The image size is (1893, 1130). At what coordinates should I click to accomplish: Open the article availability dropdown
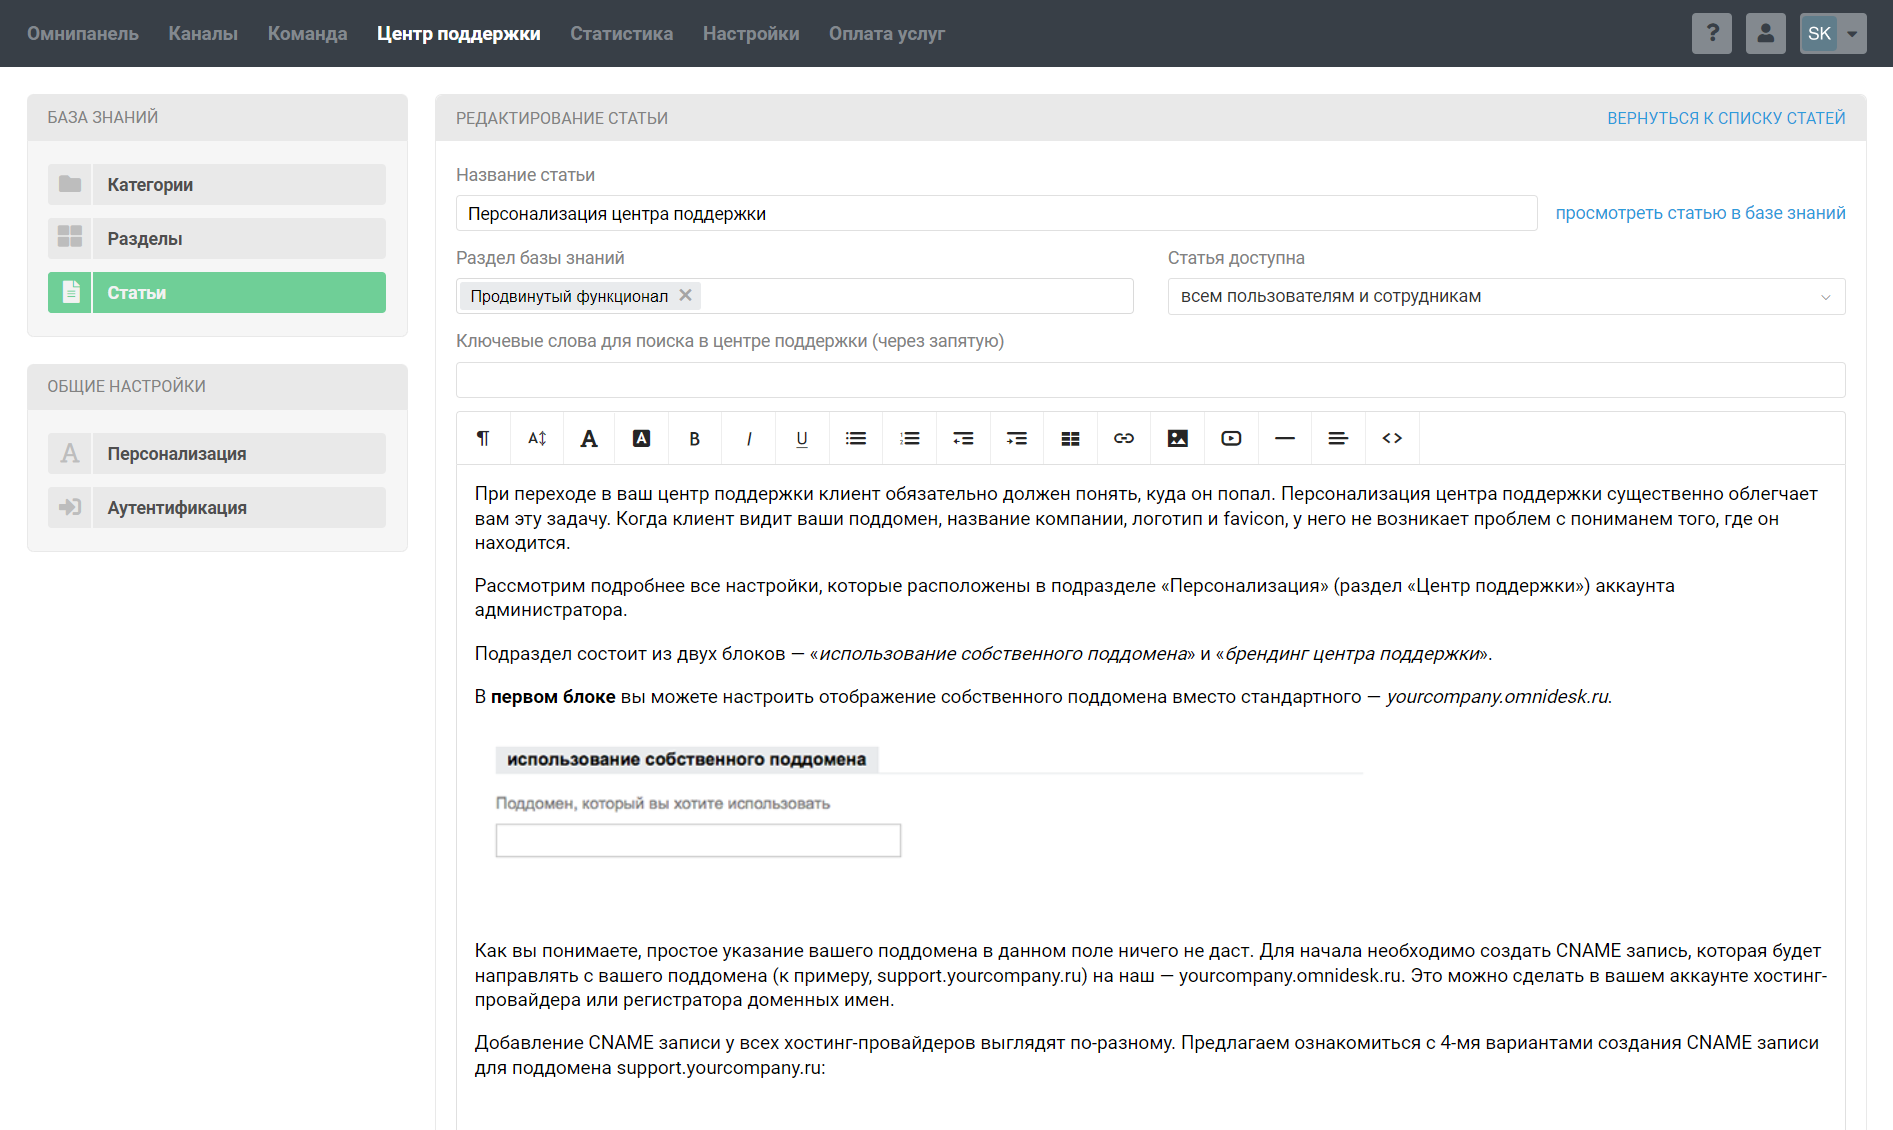click(x=1505, y=297)
